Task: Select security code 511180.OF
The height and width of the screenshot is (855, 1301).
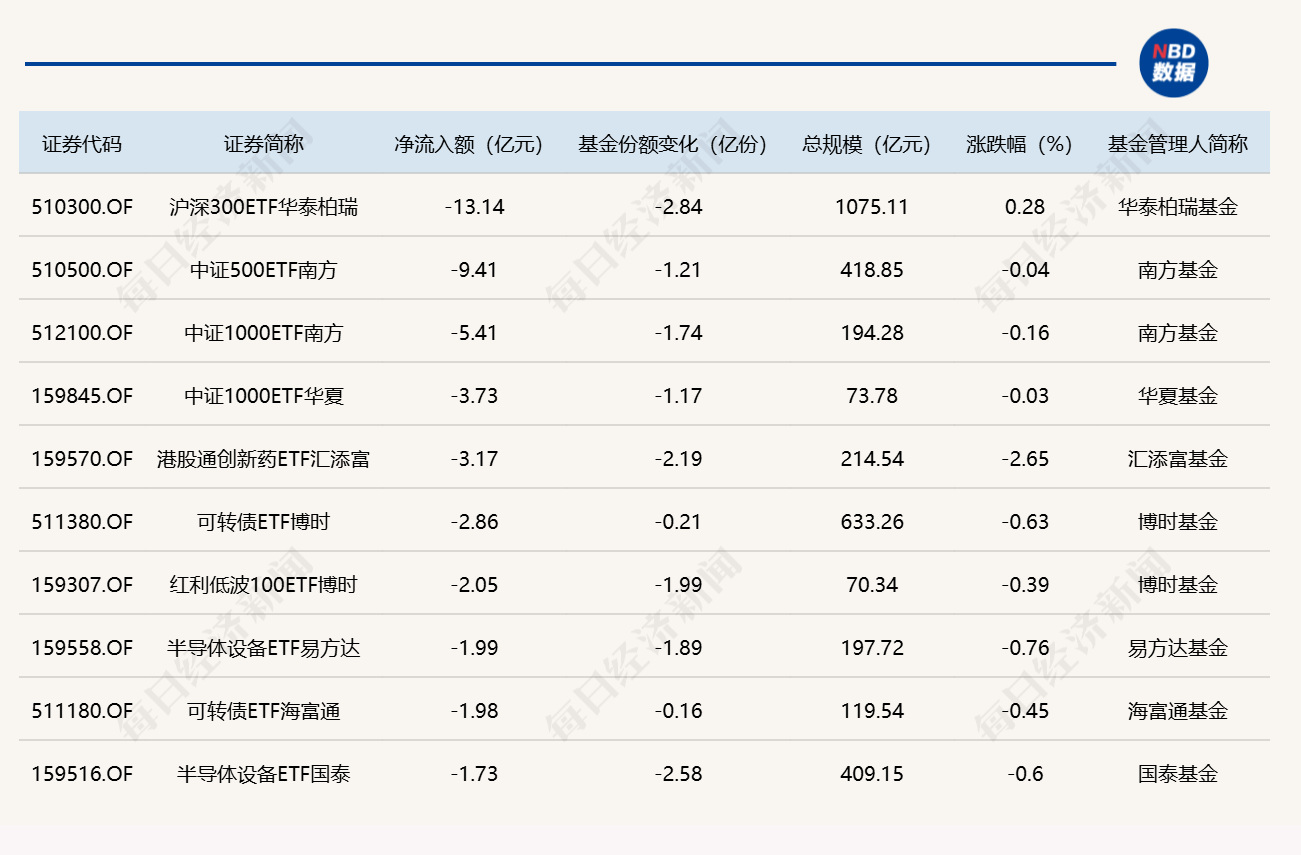Action: (x=82, y=711)
